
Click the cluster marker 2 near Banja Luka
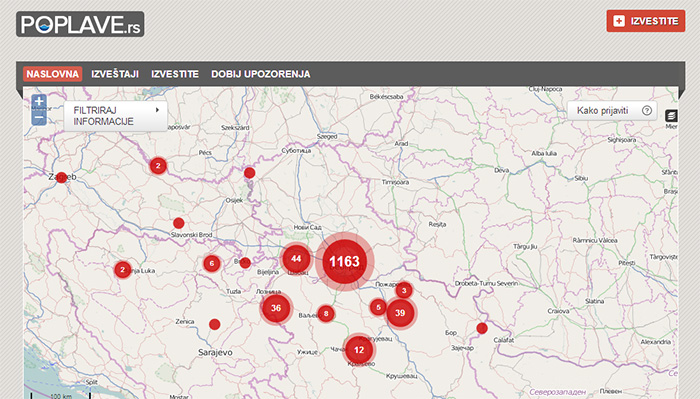coord(122,270)
